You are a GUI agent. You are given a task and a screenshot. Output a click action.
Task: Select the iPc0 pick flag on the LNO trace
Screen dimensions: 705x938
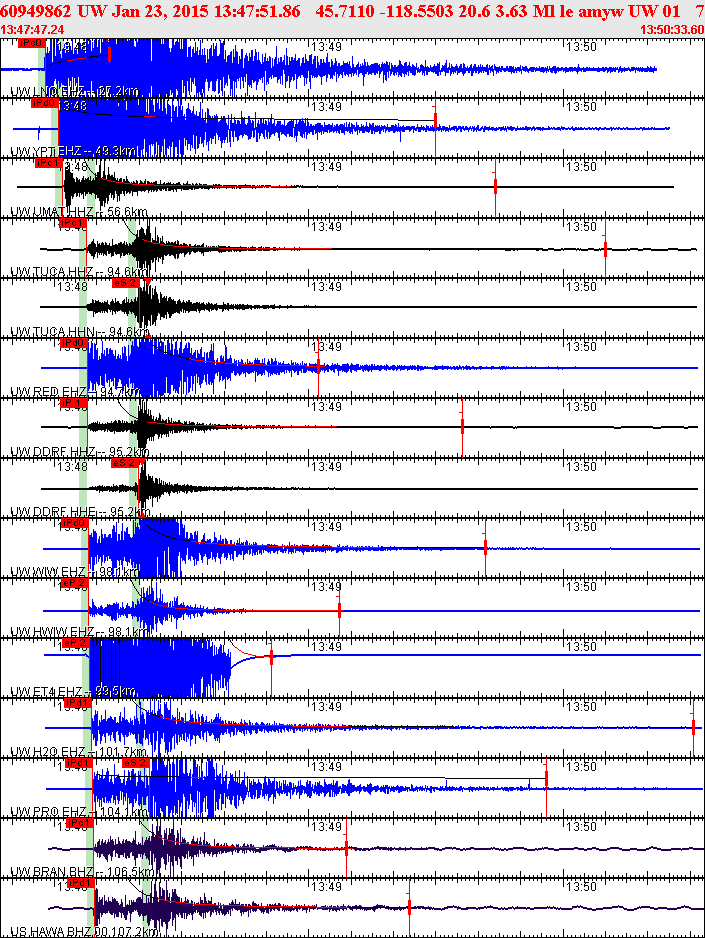(32, 43)
